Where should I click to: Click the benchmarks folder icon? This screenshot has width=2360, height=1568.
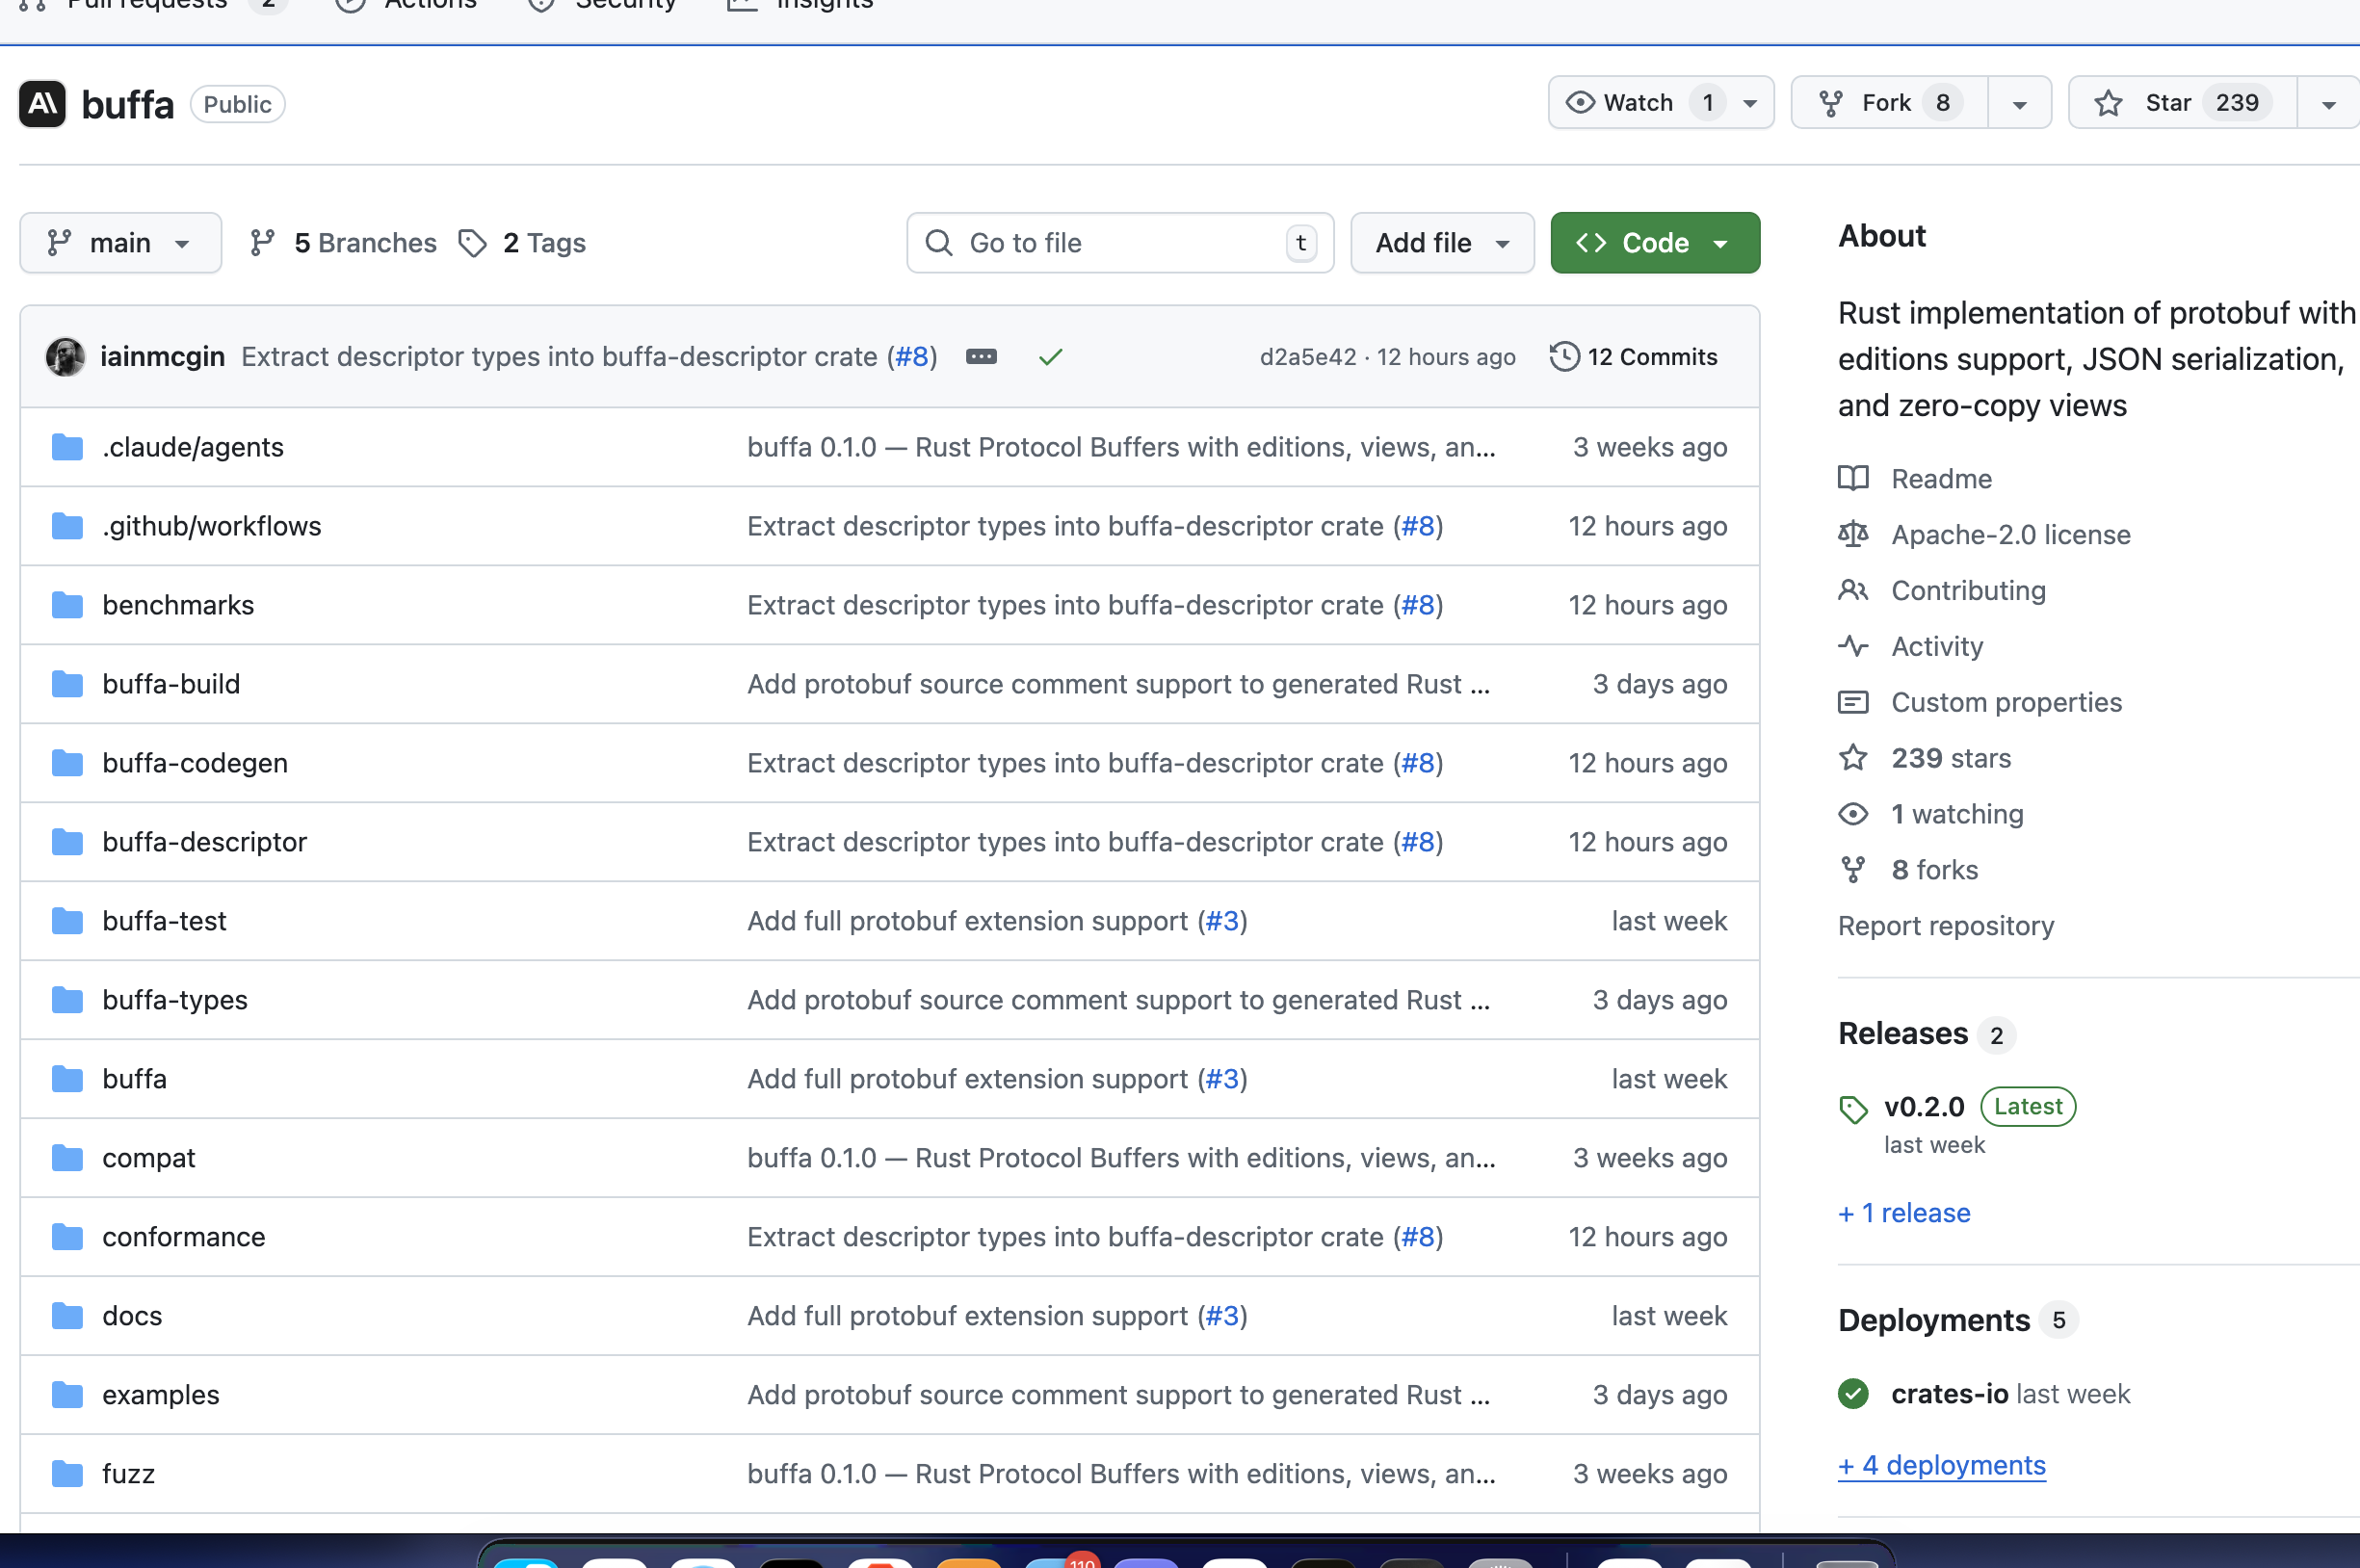(67, 605)
